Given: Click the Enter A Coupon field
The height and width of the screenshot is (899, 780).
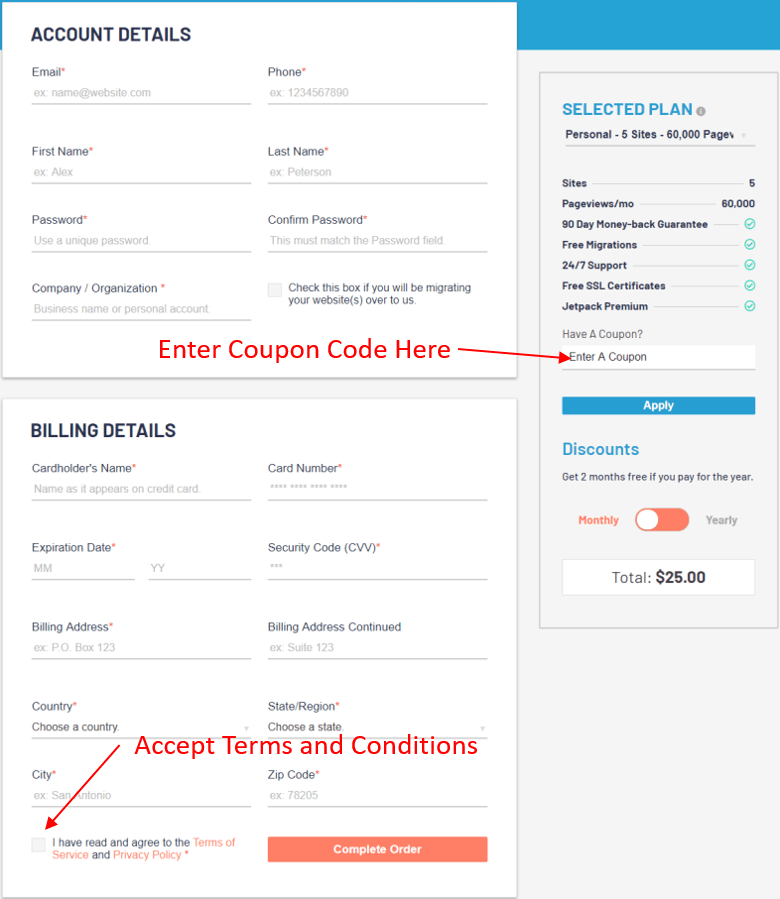Looking at the screenshot, I should click(x=658, y=357).
